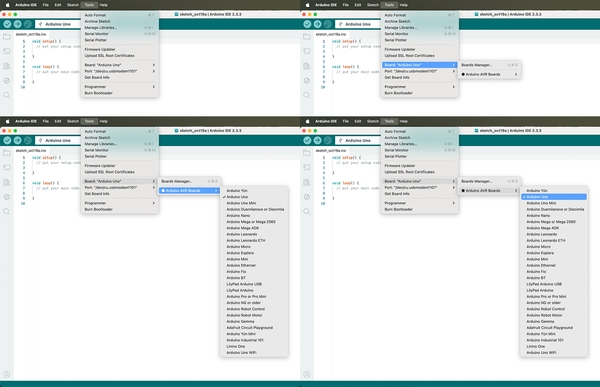Image resolution: width=600 pixels, height=387 pixels.
Task: Expand Port submenu arrow, window showing only Tools menu
Action: pyautogui.click(x=153, y=71)
